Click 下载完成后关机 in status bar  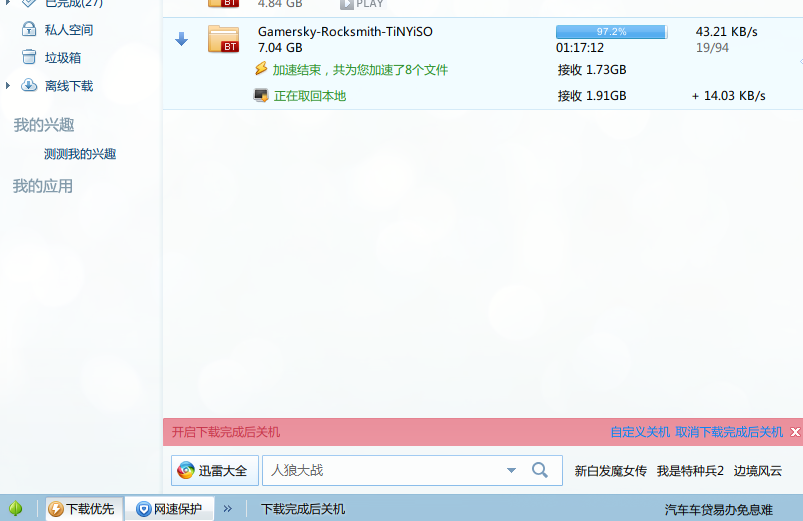click(303, 509)
